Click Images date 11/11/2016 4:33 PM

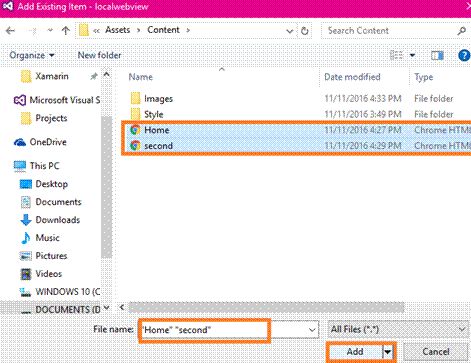(363, 99)
